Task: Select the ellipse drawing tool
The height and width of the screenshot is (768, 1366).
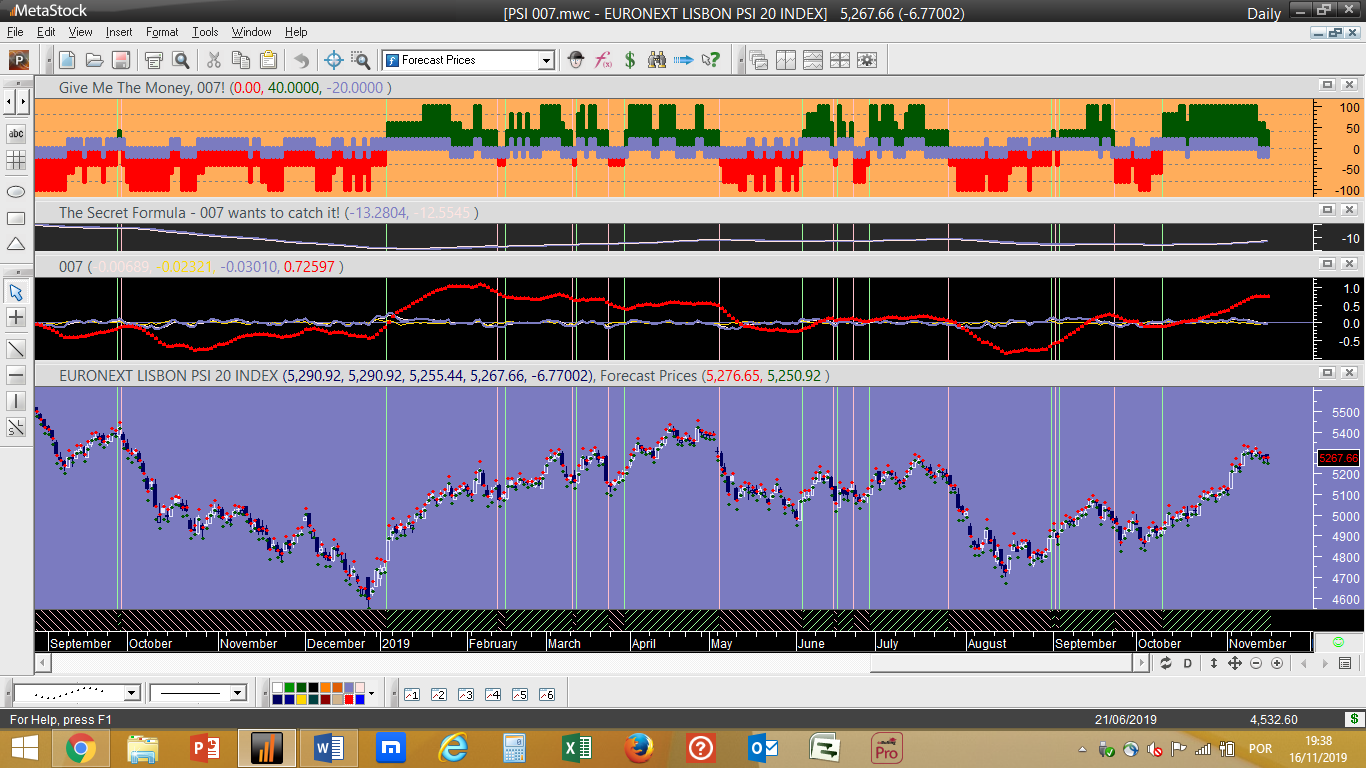Action: point(16,191)
